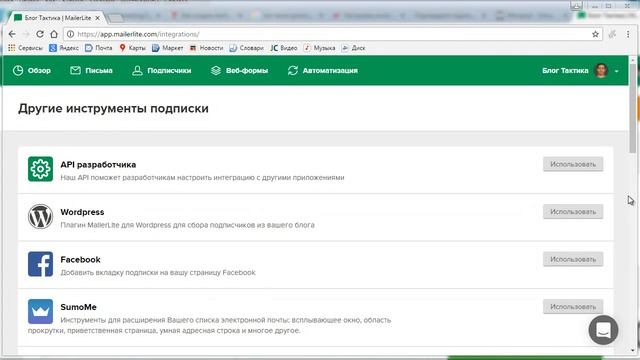
Task: Open Почта bookmark
Action: tap(98, 48)
